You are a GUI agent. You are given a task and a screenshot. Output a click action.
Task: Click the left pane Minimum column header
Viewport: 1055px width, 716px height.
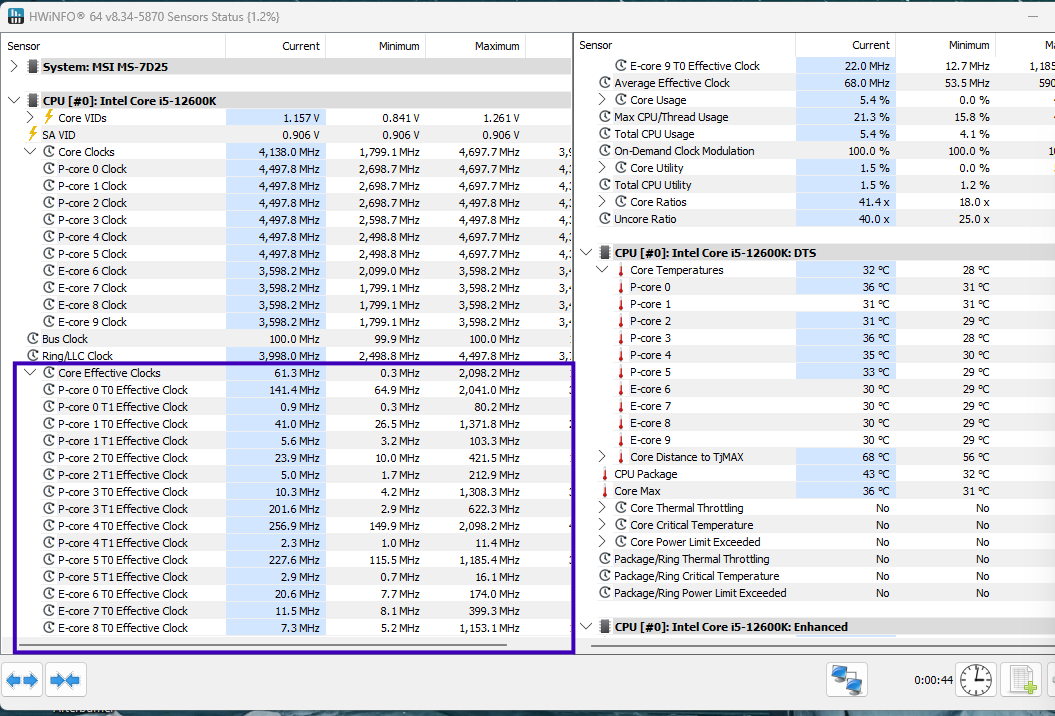(x=375, y=46)
